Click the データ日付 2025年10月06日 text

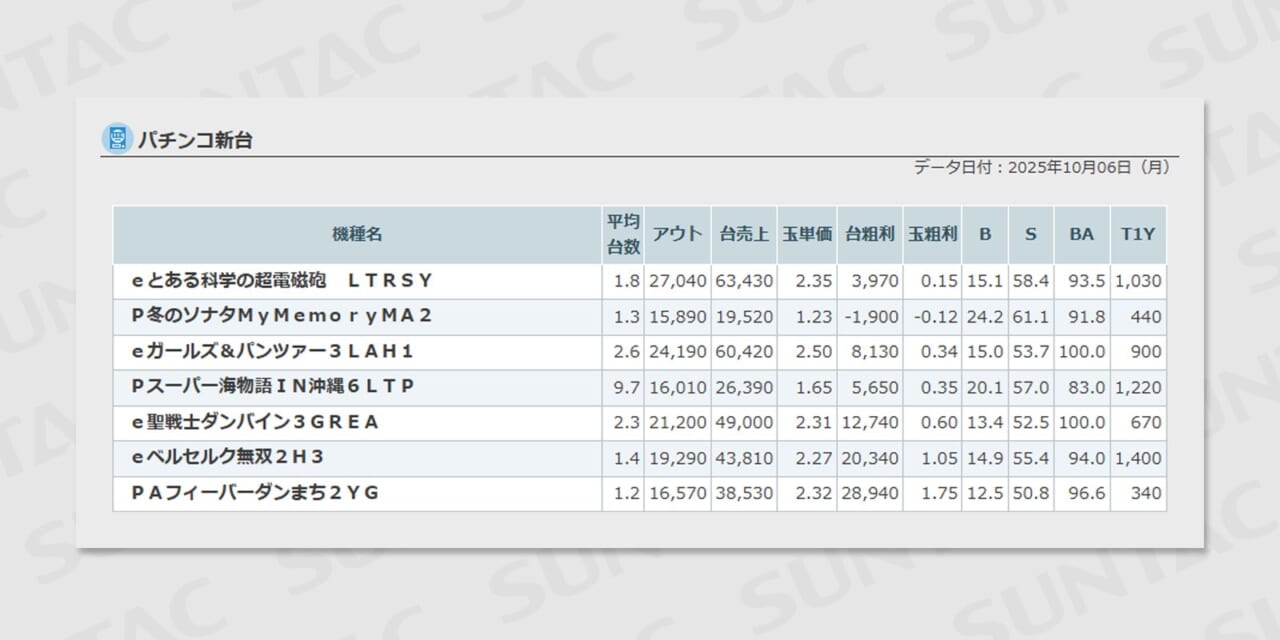(1040, 168)
